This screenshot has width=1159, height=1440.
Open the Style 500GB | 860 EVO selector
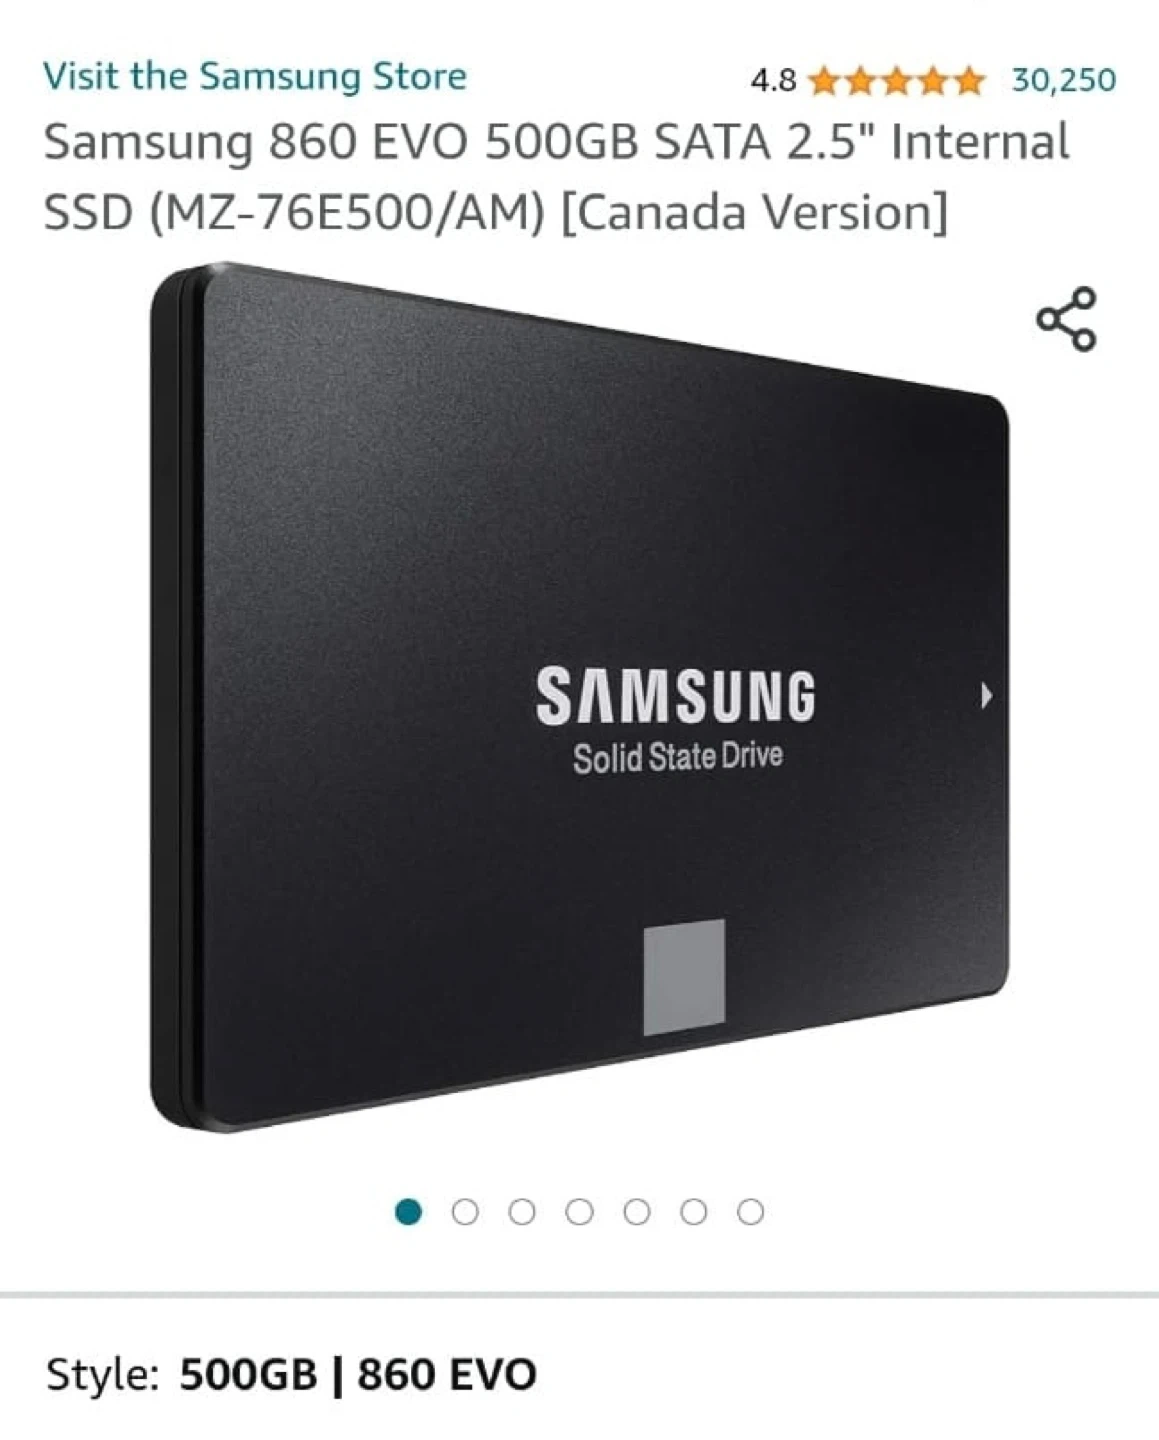[x=291, y=1375]
